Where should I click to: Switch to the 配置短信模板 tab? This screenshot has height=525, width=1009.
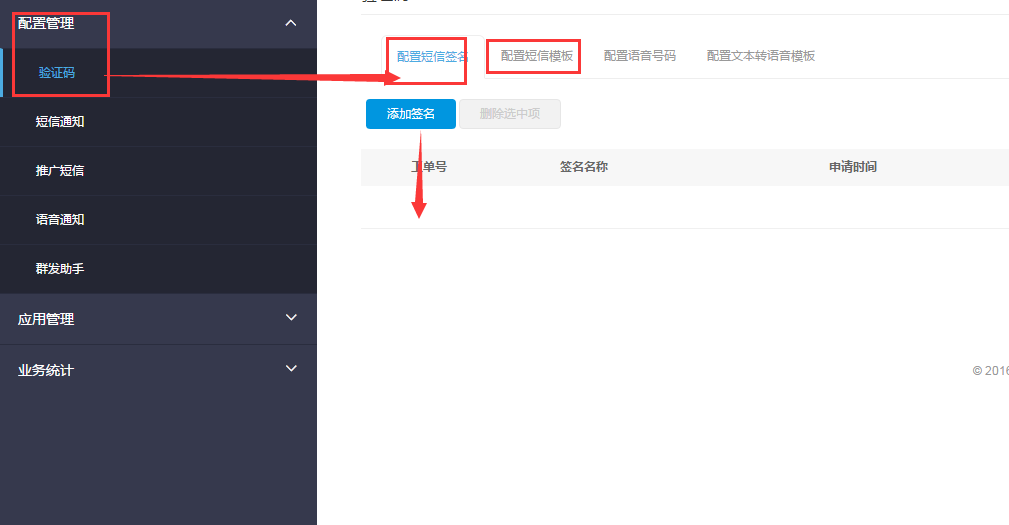[537, 56]
